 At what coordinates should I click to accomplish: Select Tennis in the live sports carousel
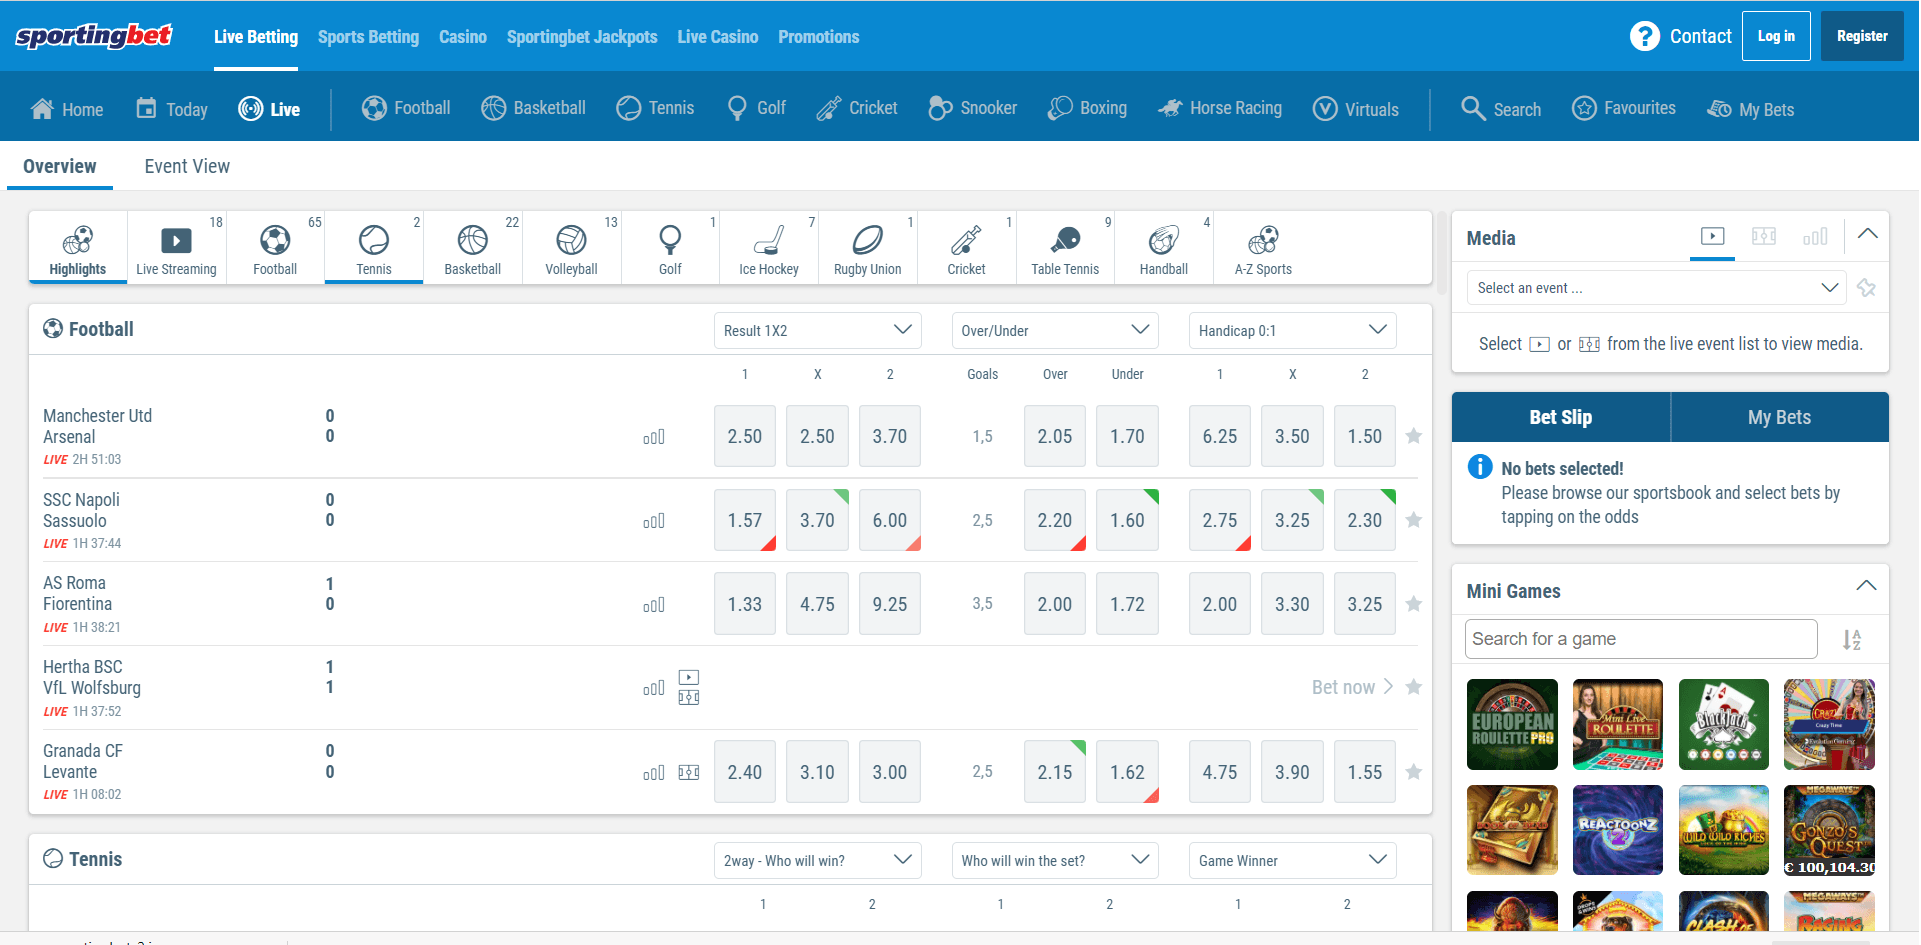(x=374, y=247)
